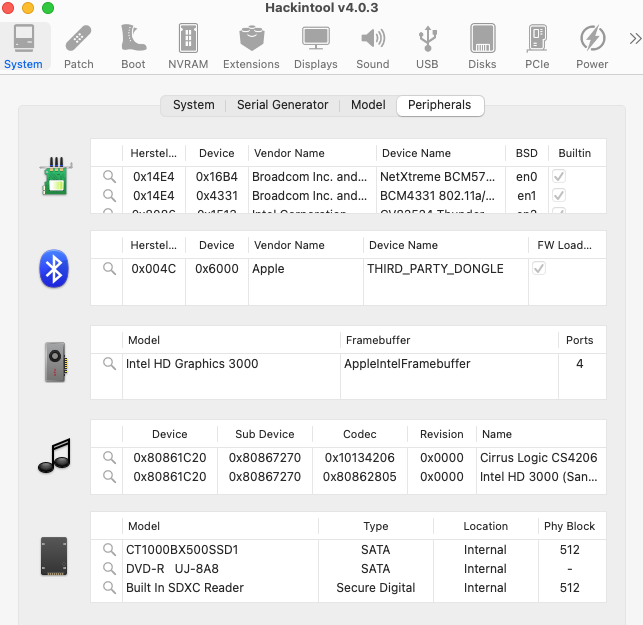Select the Apple vendor name cell

[306, 269]
